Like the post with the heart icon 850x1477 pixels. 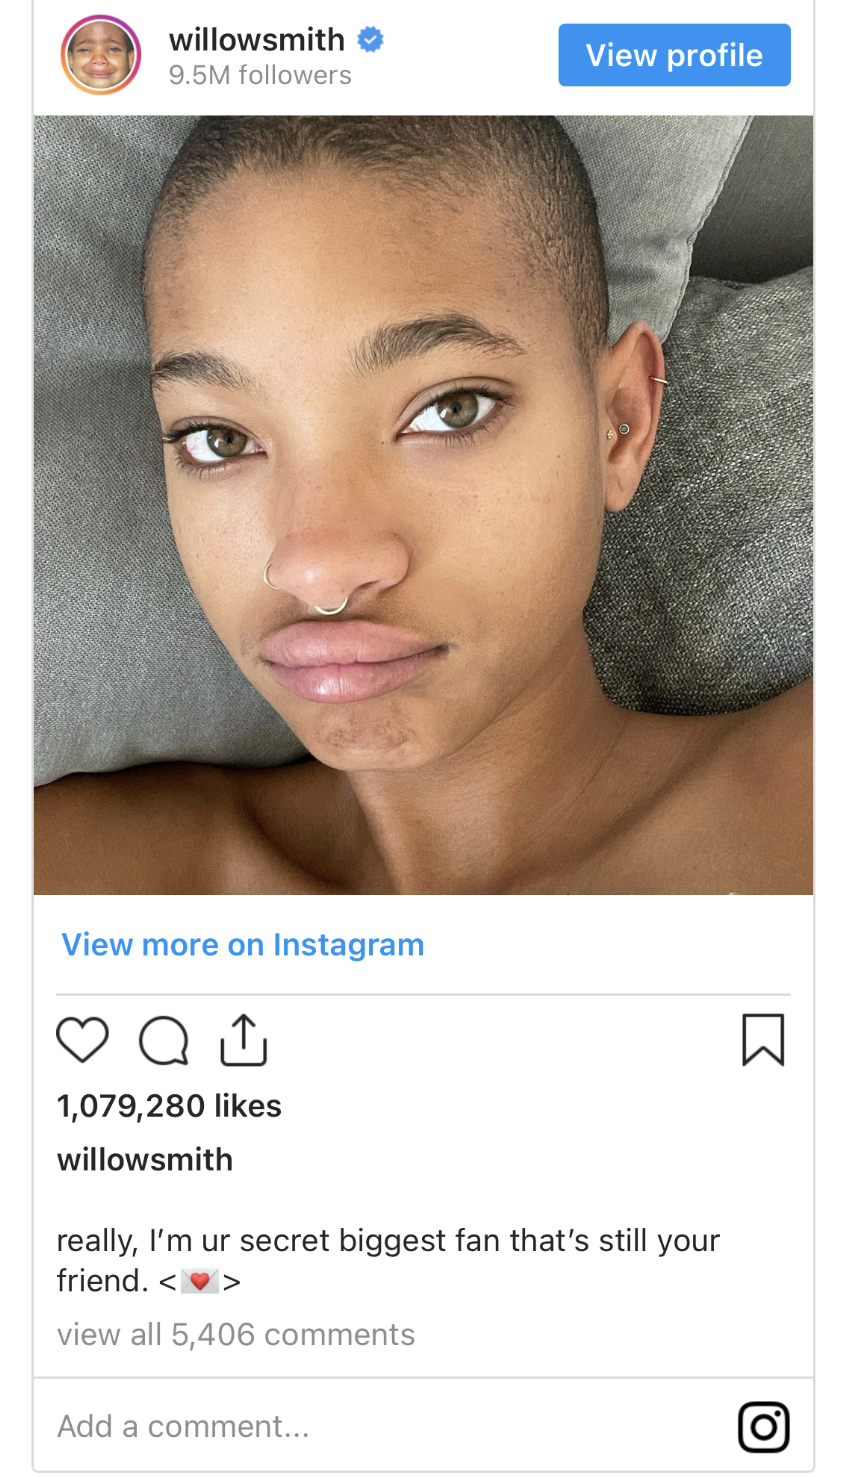[x=82, y=1040]
